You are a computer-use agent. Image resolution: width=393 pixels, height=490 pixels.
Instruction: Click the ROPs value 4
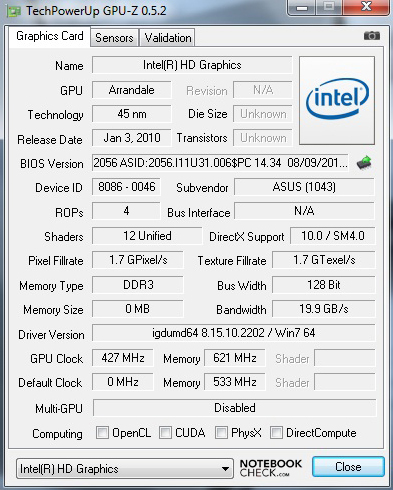(126, 211)
